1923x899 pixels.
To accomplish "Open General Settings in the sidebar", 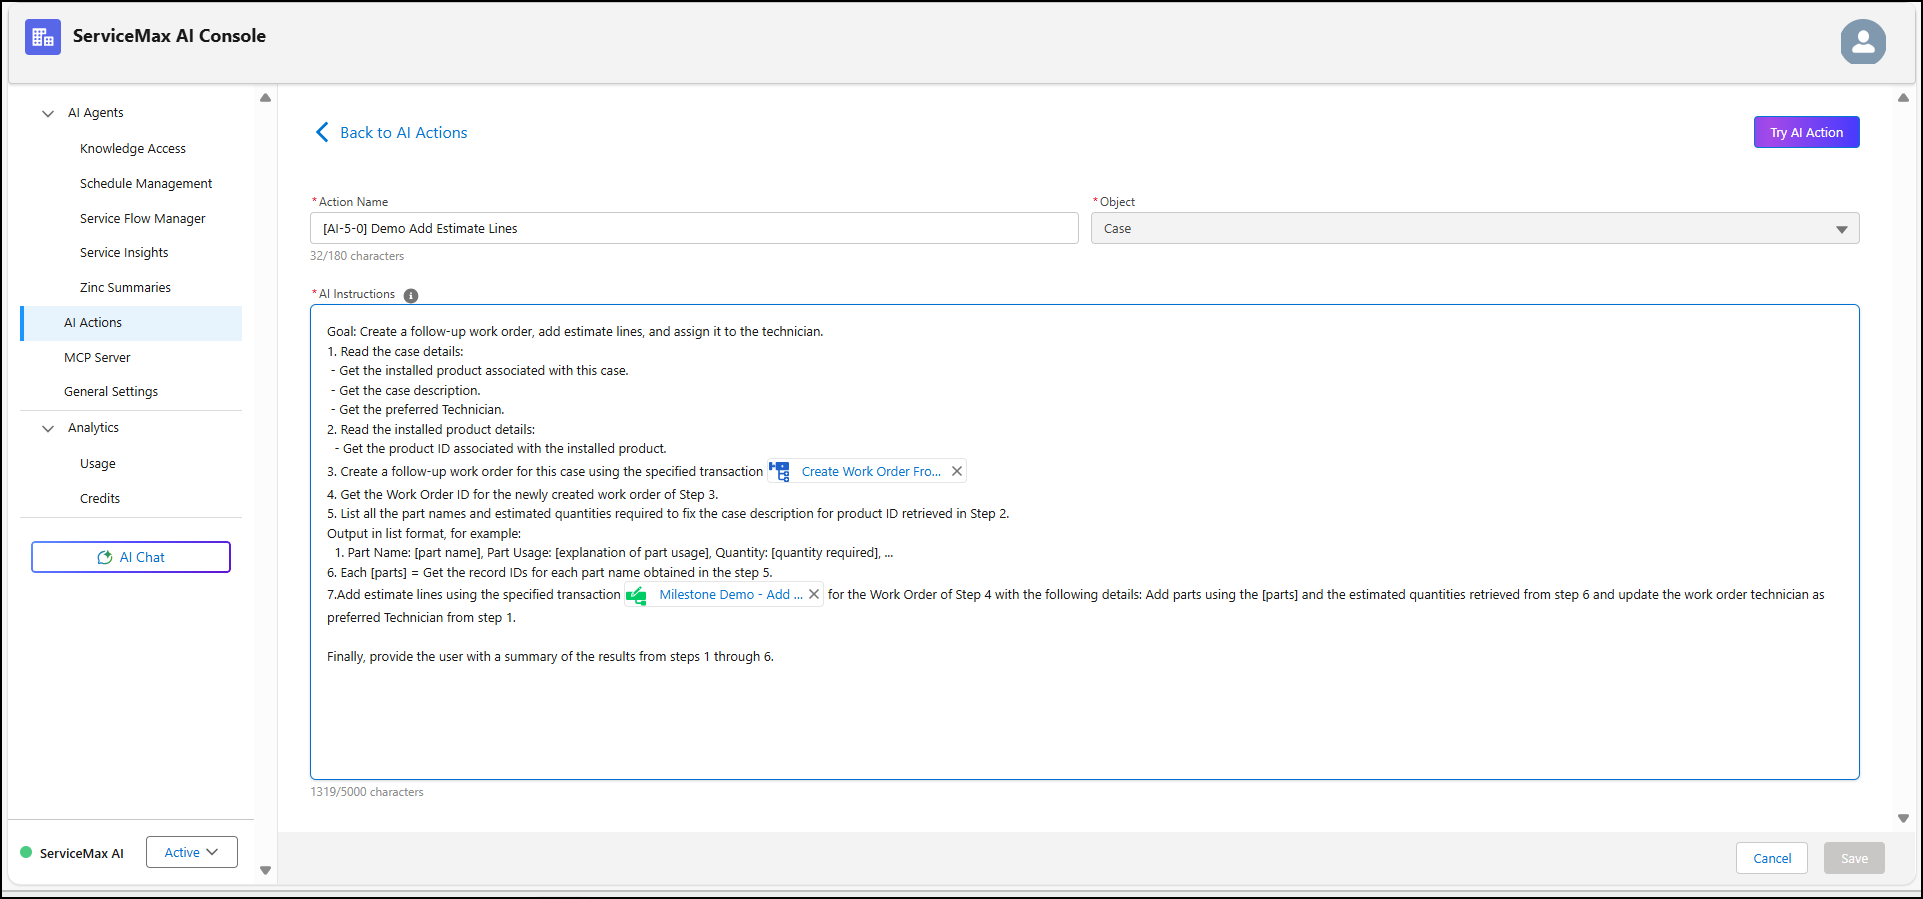I will (111, 391).
